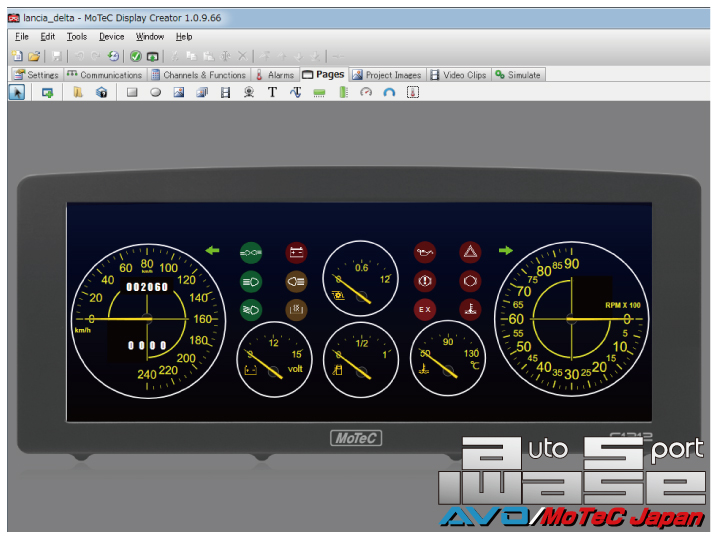Select the stacked images tool
Image resolution: width=717 pixels, height=539 pixels.
202,92
